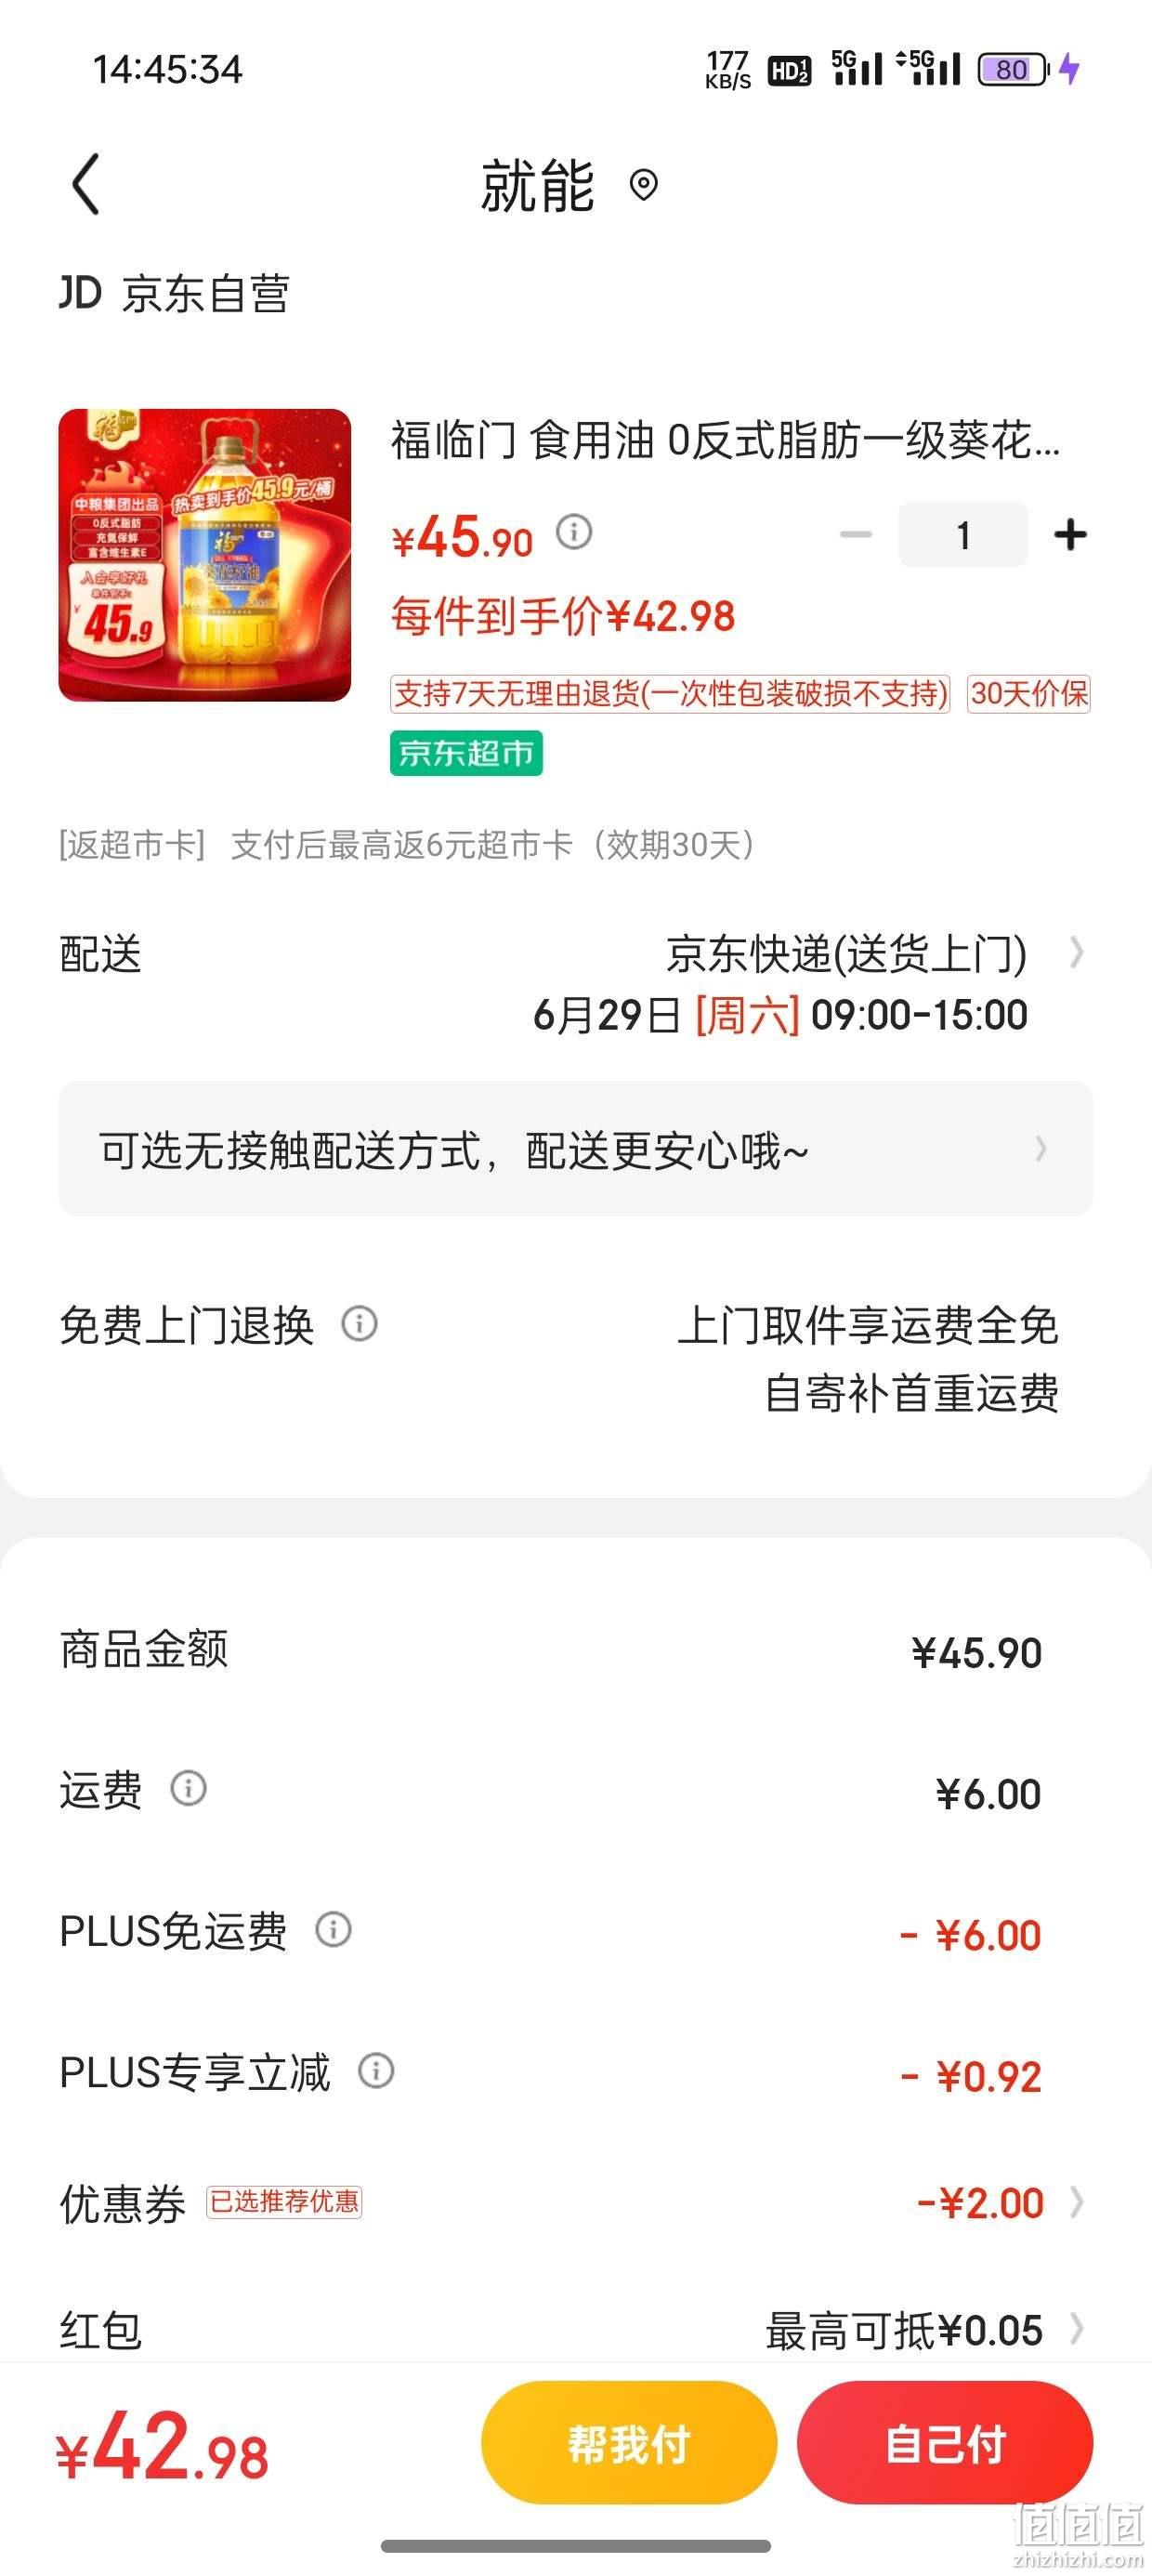Tap the back arrow icon
1152x2576 pixels.
click(86, 184)
